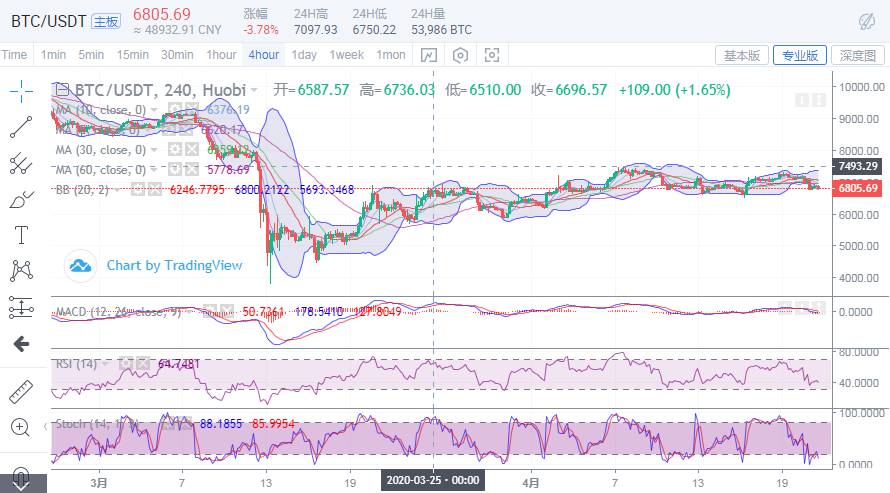Viewport: 890px width, 493px height.
Task: Select the text annotation tool
Action: pyautogui.click(x=21, y=235)
